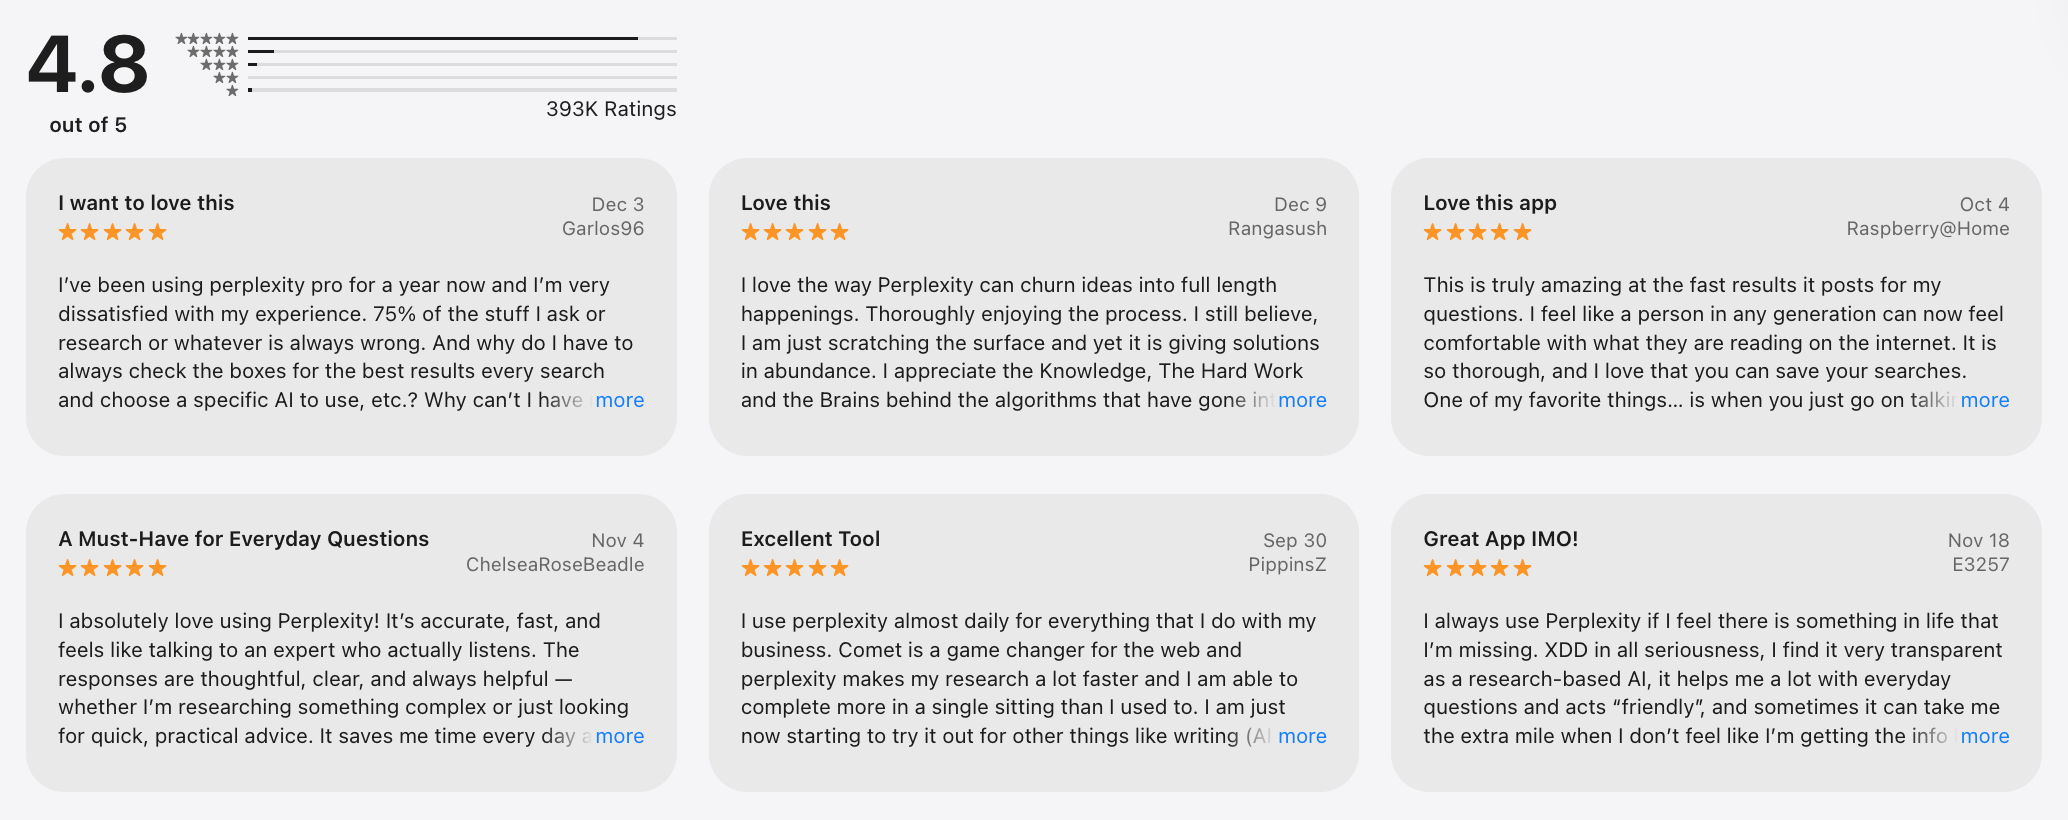2068x820 pixels.
Task: Click the star rating under 'Love this'
Action: click(x=795, y=231)
